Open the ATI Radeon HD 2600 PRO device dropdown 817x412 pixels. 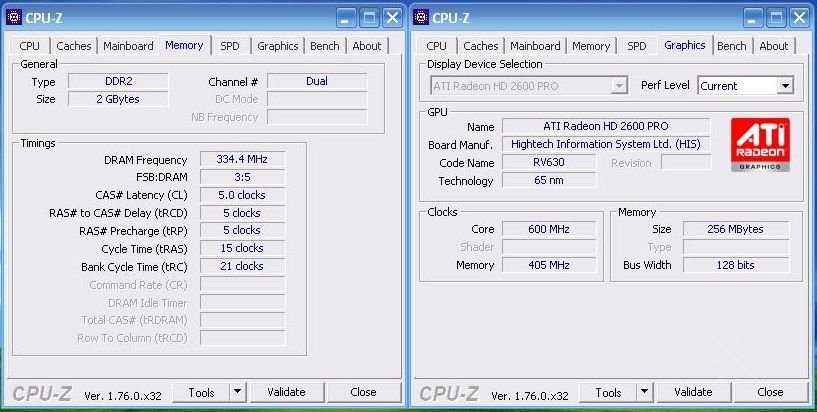(528, 86)
